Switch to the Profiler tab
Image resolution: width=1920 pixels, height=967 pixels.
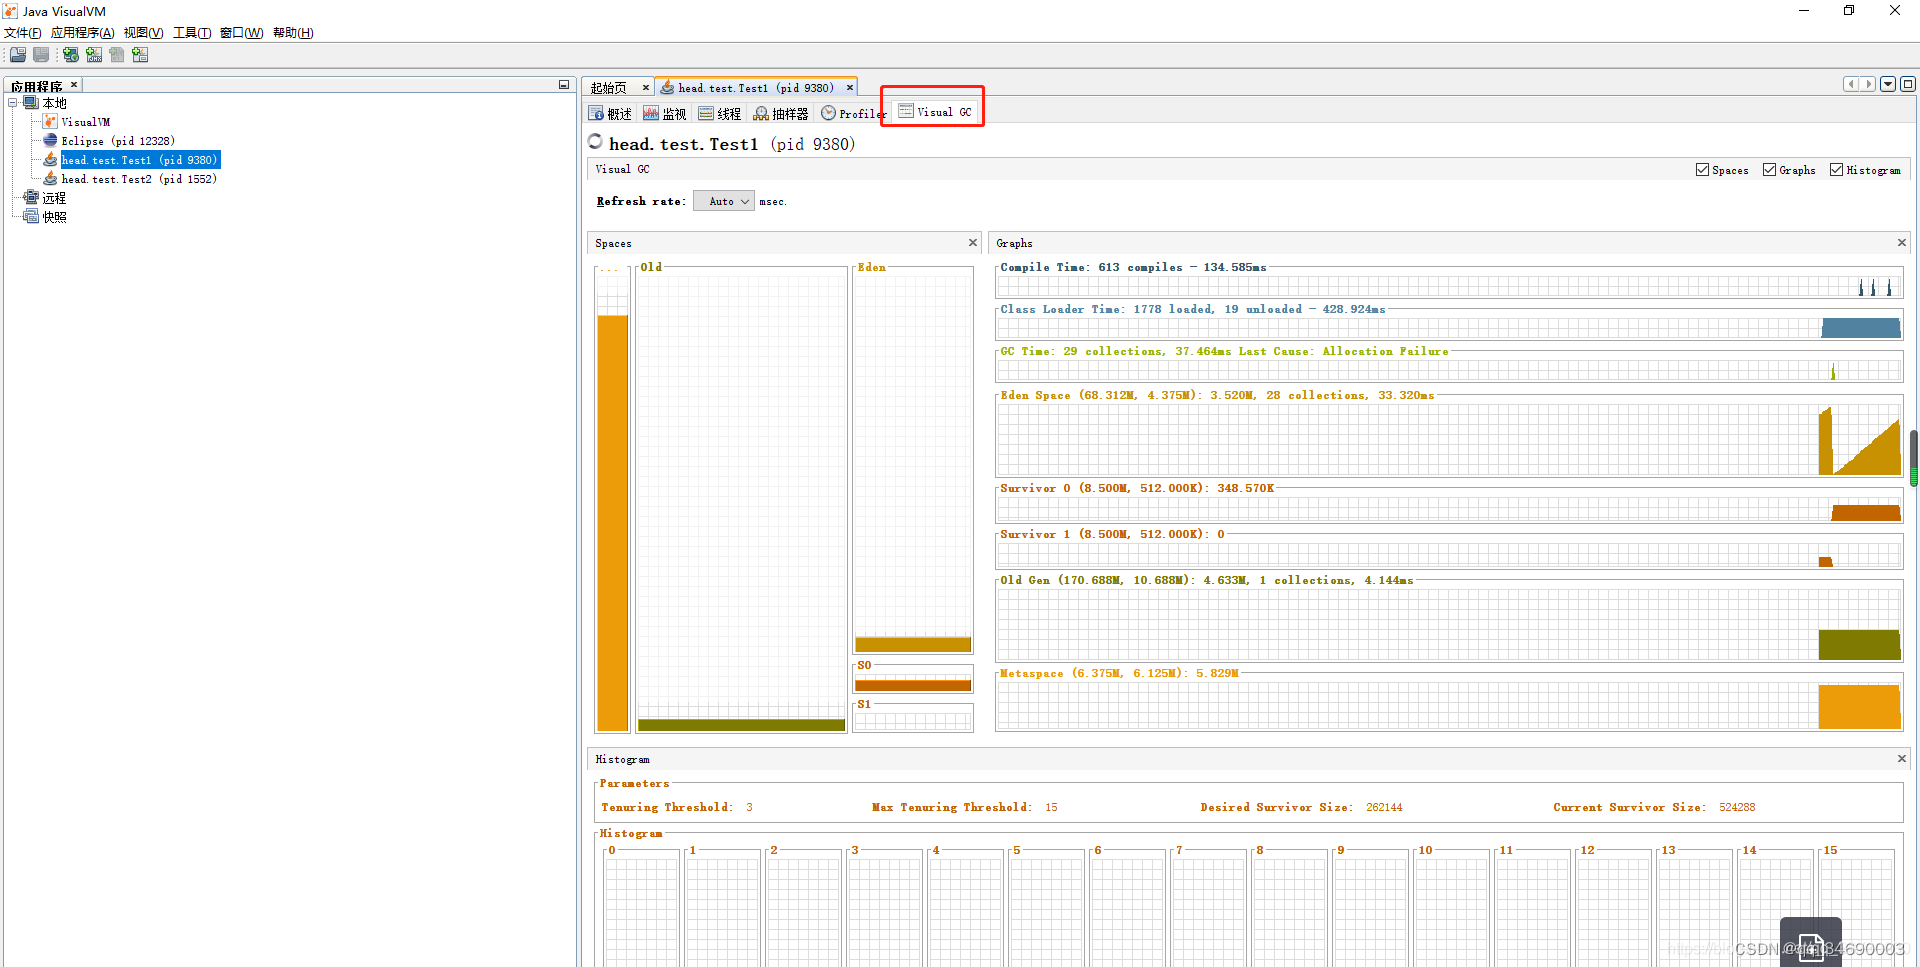coord(853,114)
